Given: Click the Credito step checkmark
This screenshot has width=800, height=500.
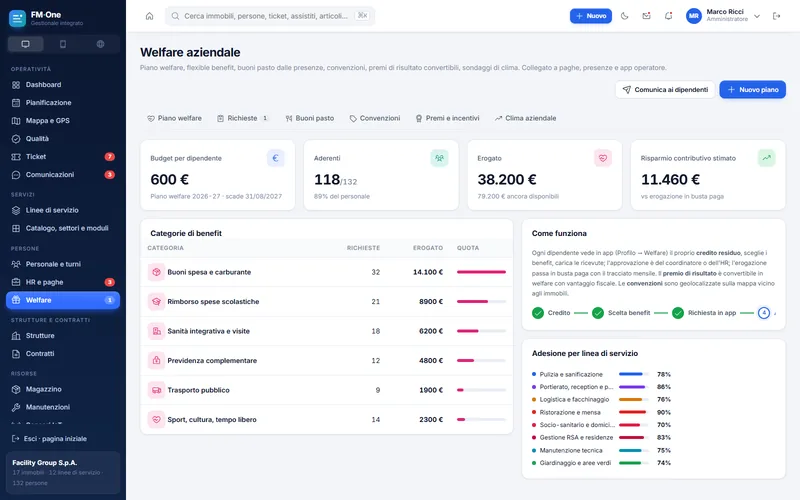Looking at the screenshot, I should (x=538, y=313).
